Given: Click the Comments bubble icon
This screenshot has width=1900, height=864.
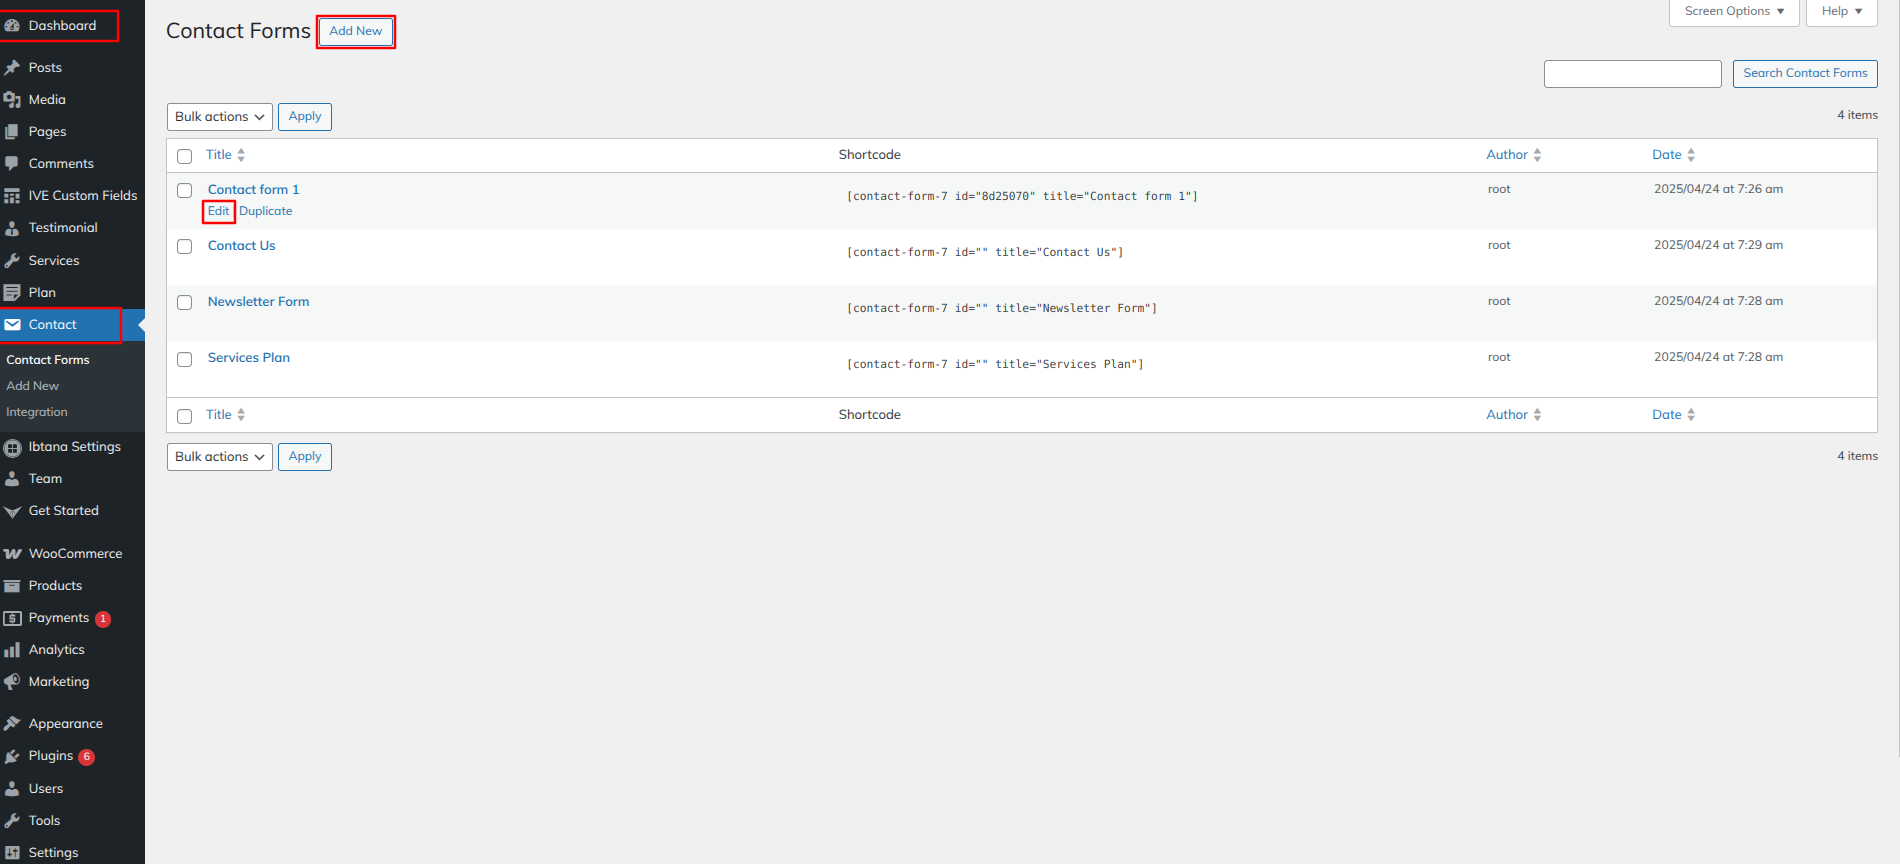Looking at the screenshot, I should point(12,164).
